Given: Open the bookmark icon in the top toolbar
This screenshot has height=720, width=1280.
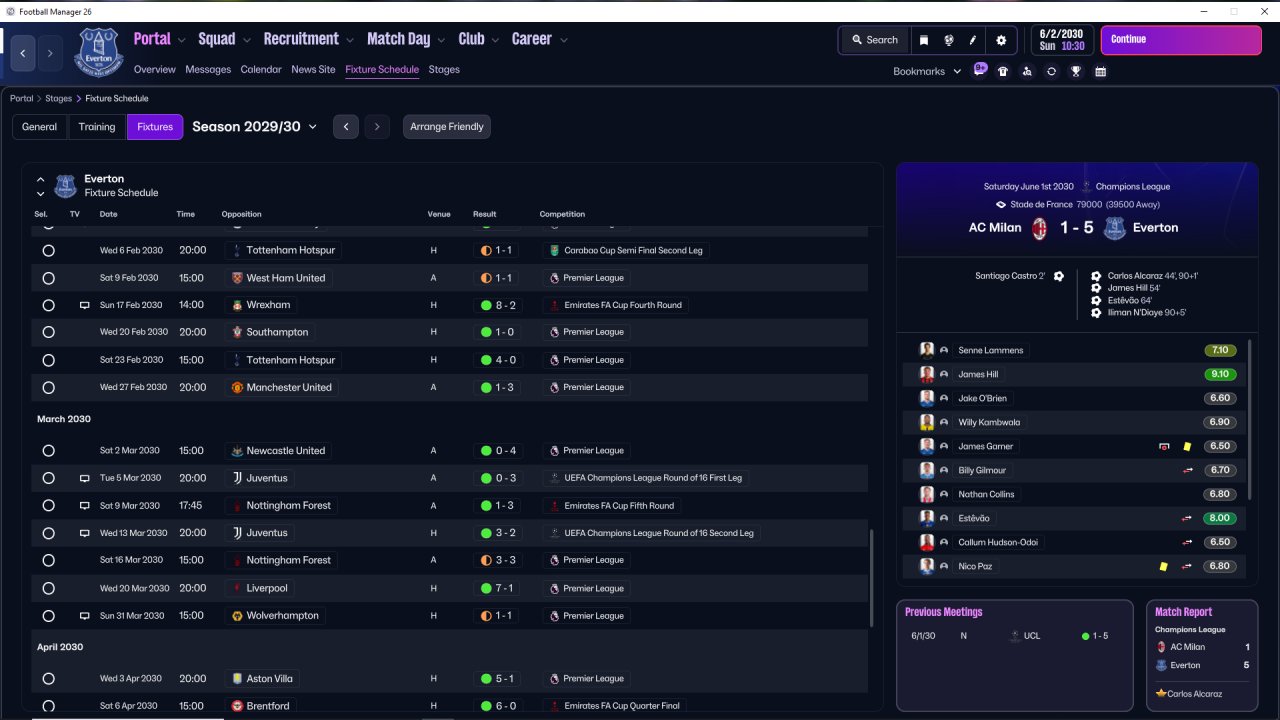Looking at the screenshot, I should point(924,40).
